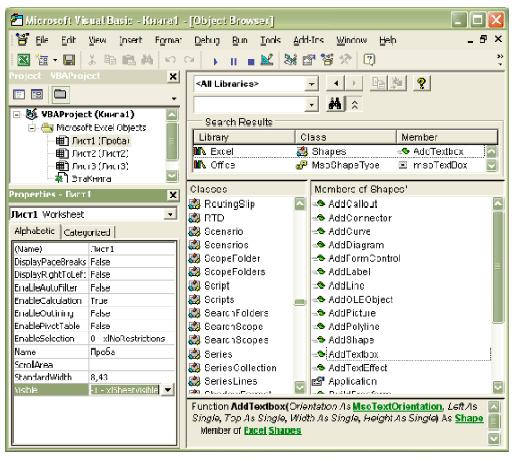Open Properties Window toolbar icon
Screen dimensions: 514x459
pos(309,60)
